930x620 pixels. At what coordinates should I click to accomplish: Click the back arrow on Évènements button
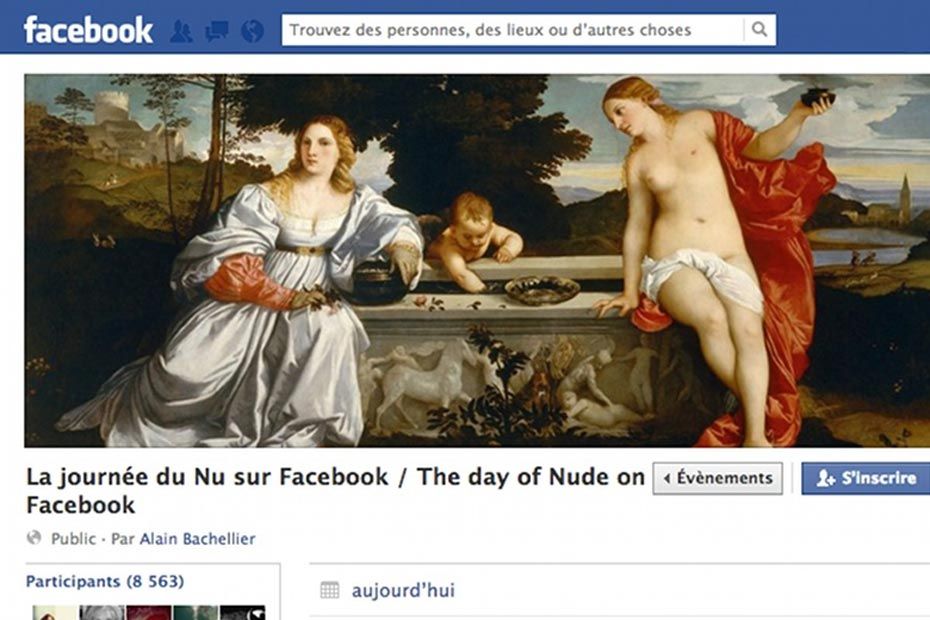click(x=667, y=478)
